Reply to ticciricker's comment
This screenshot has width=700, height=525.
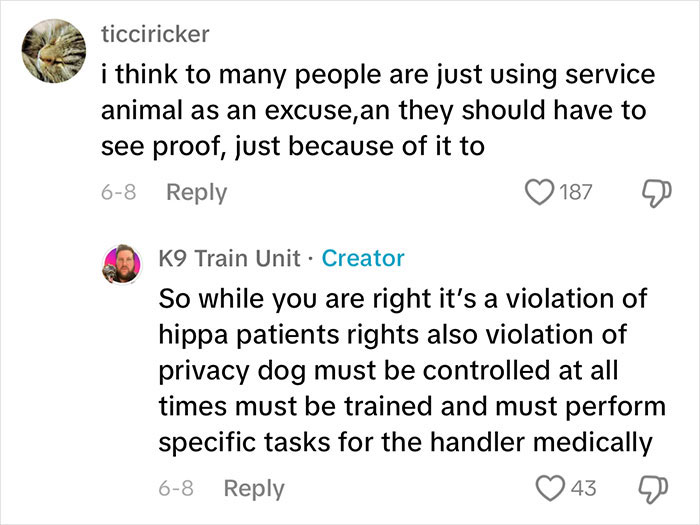coord(195,192)
